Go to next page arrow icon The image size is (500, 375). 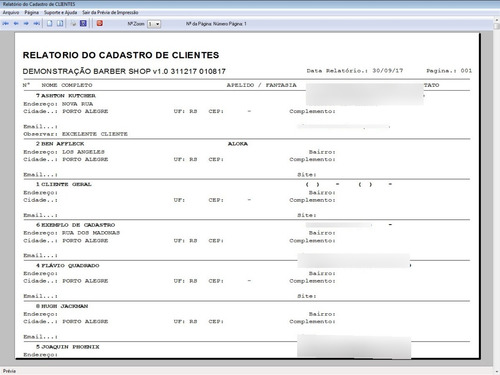[26, 23]
